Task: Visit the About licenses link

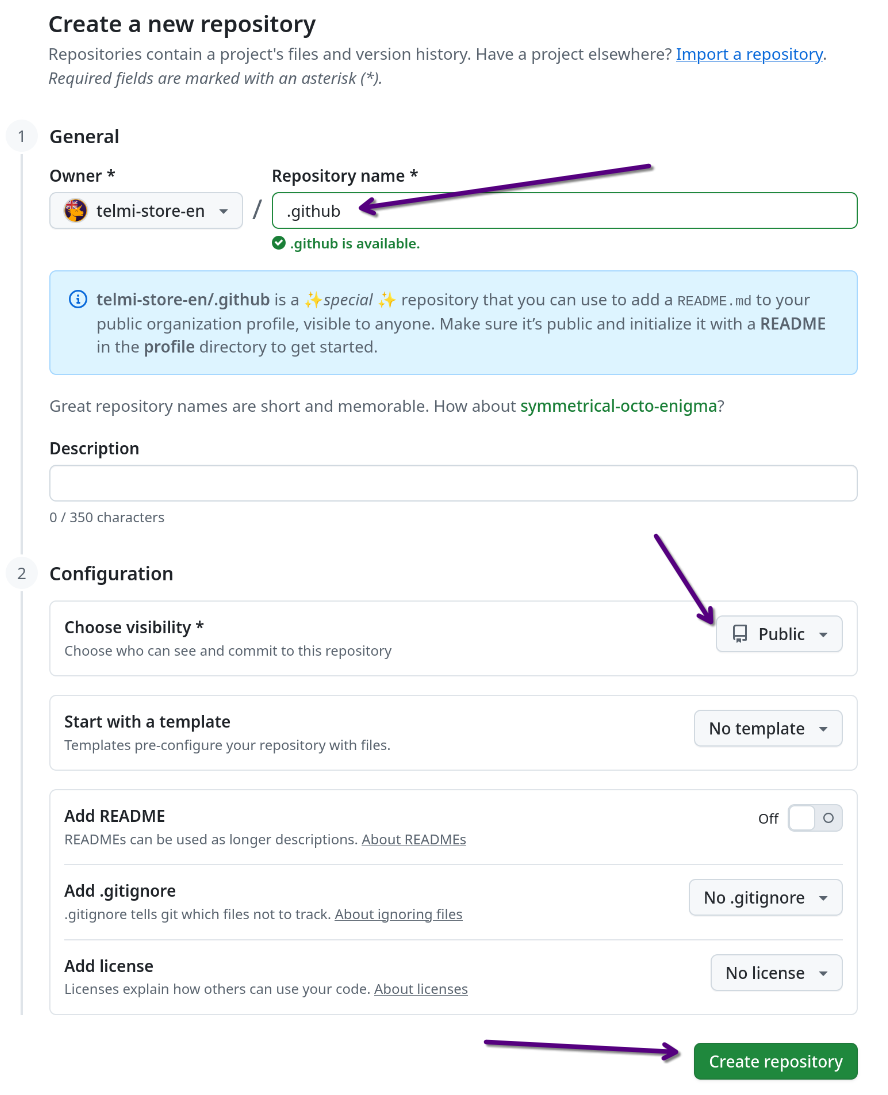Action: (x=420, y=989)
